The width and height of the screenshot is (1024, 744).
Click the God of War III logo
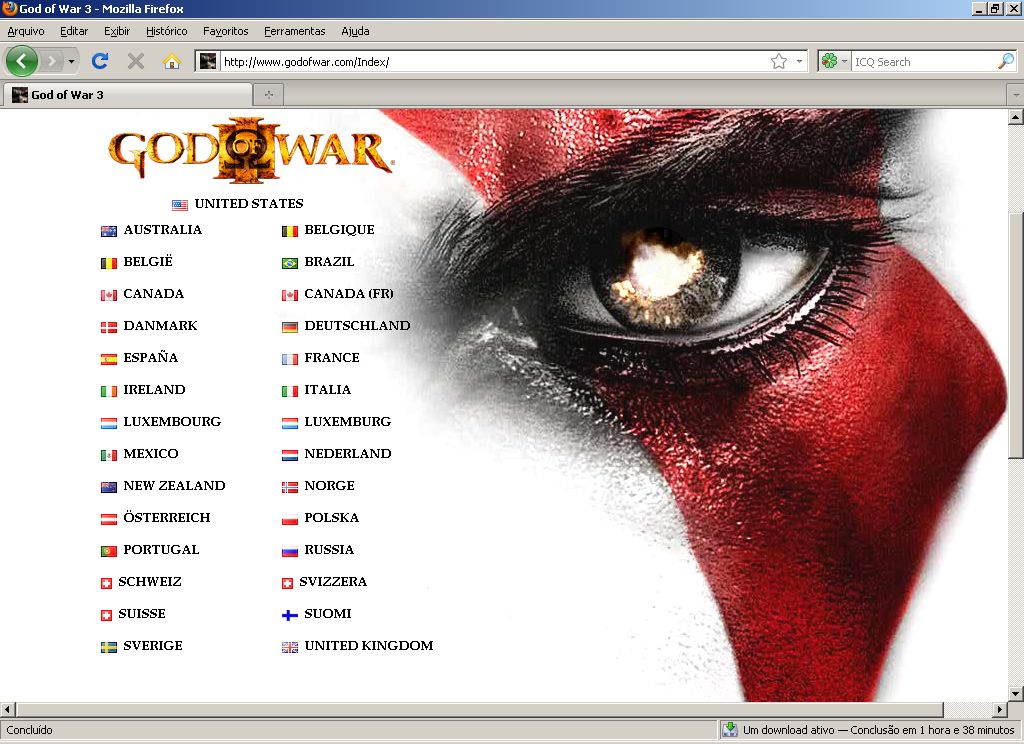coord(250,152)
